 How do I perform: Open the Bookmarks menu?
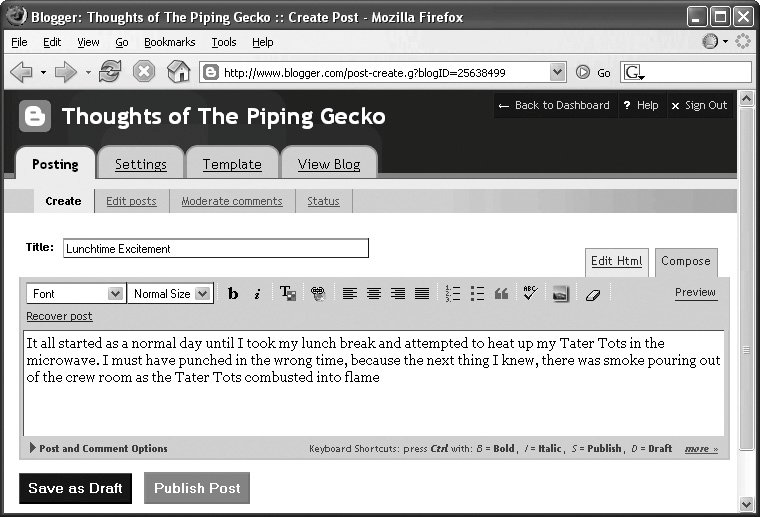click(169, 42)
